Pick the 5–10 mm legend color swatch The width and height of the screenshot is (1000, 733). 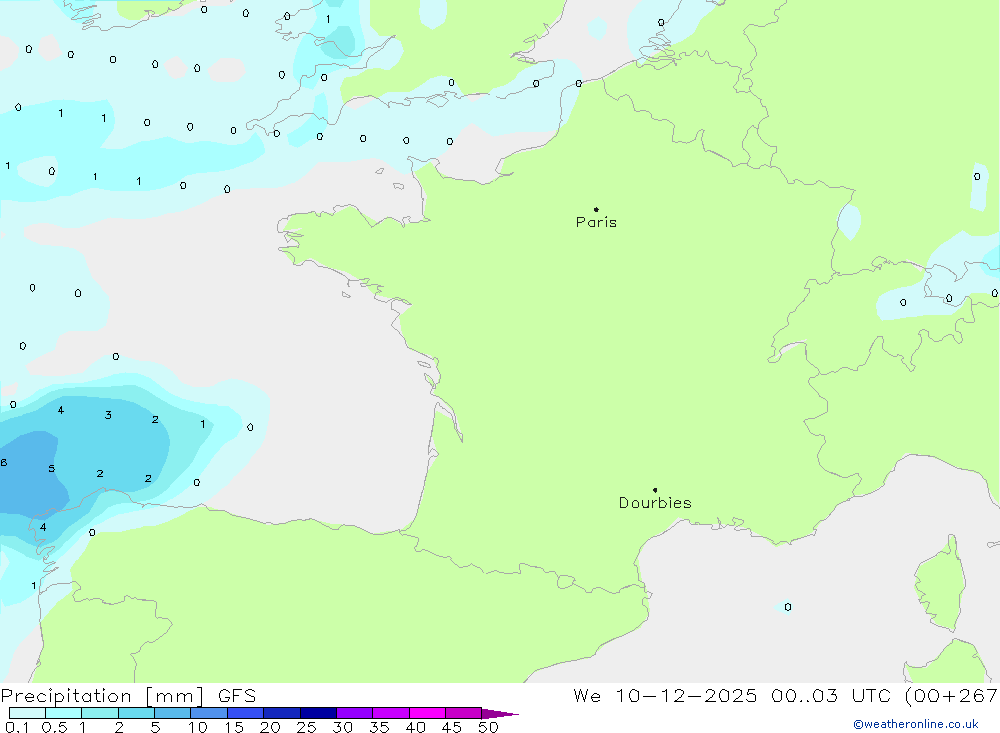(x=173, y=713)
